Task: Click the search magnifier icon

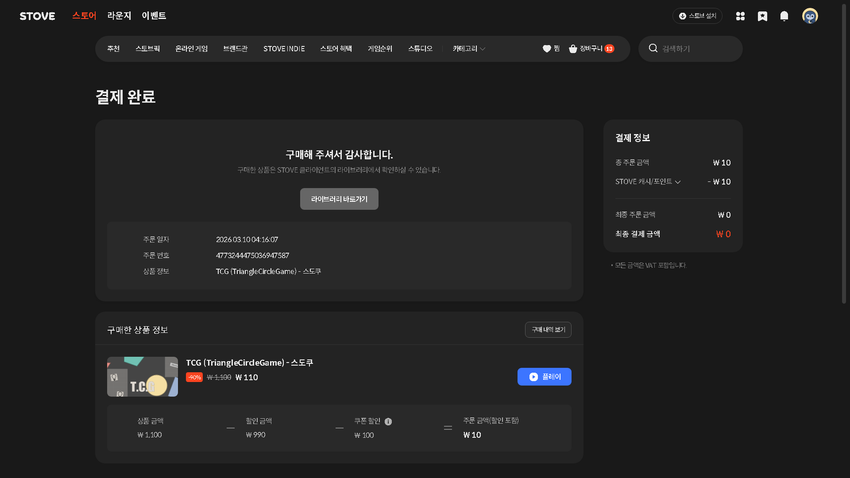Action: pyautogui.click(x=654, y=48)
